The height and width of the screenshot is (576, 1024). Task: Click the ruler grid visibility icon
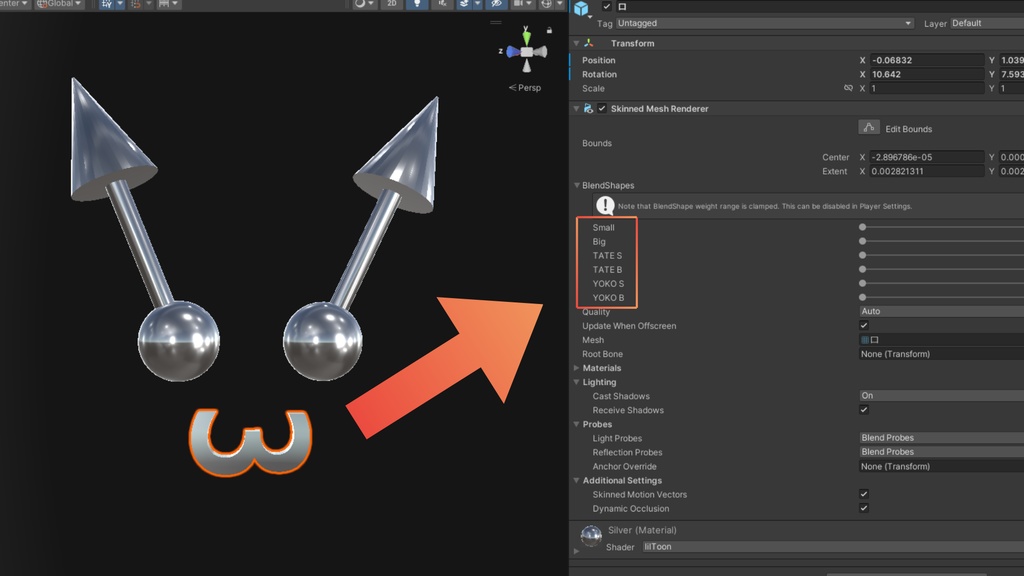[164, 4]
